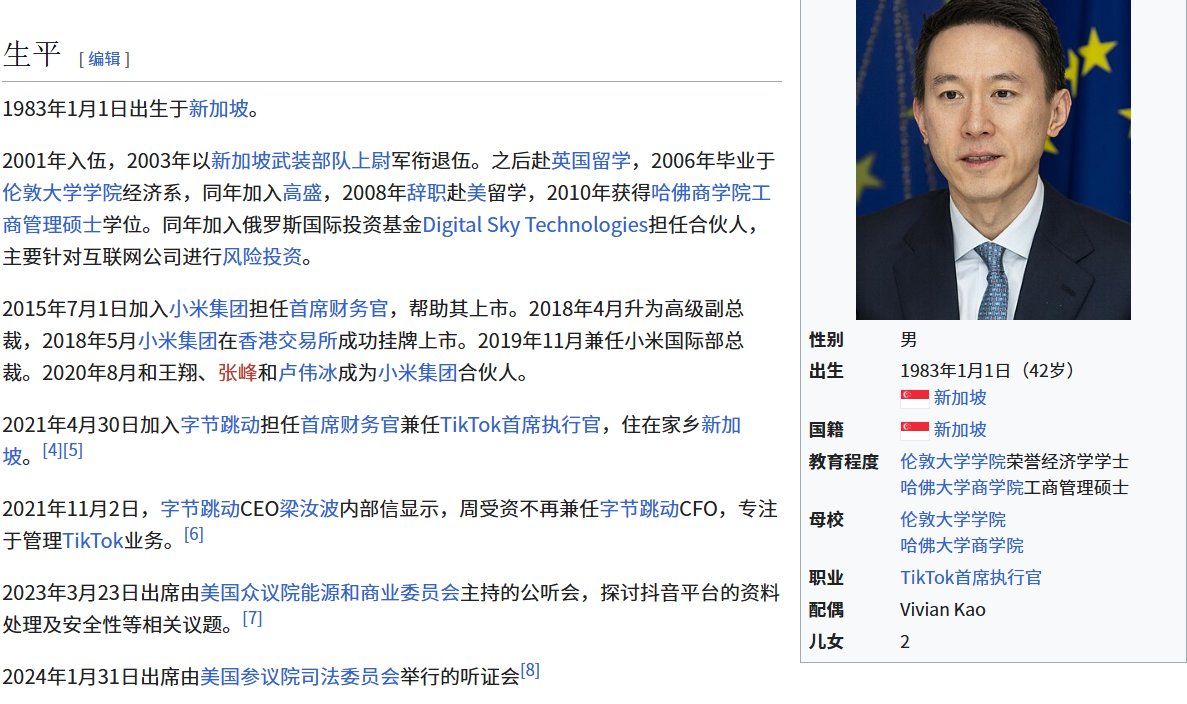Open citation [5]
Viewport: 1187px width, 704px height.
(73, 450)
